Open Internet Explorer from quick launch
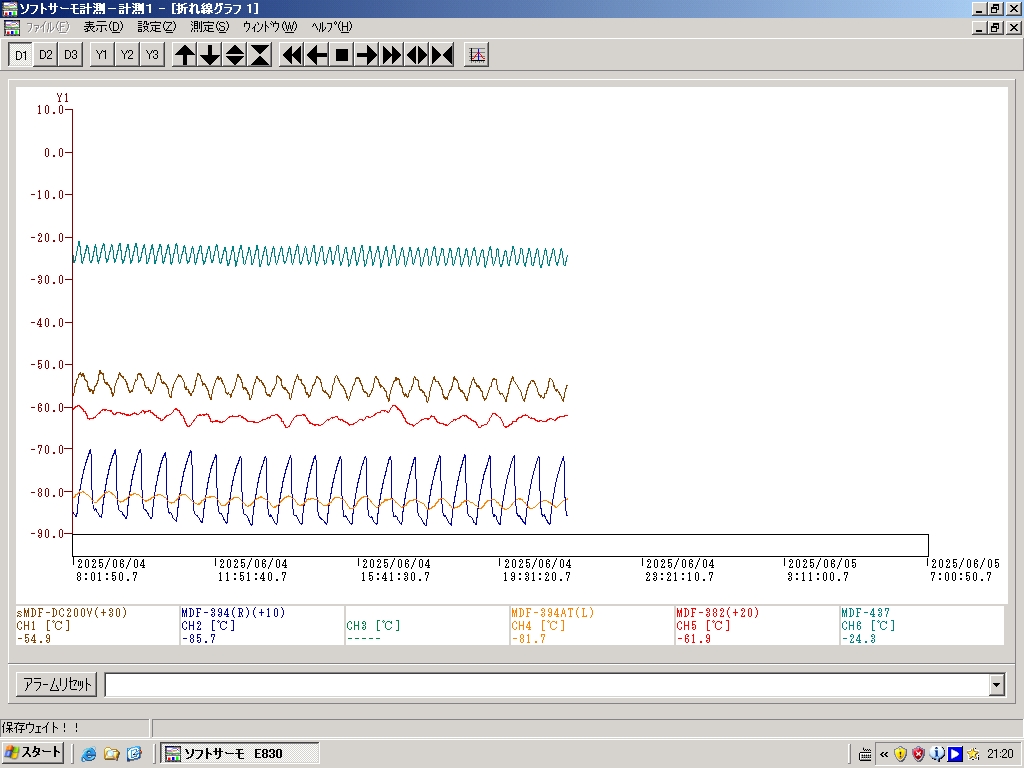 click(x=88, y=754)
